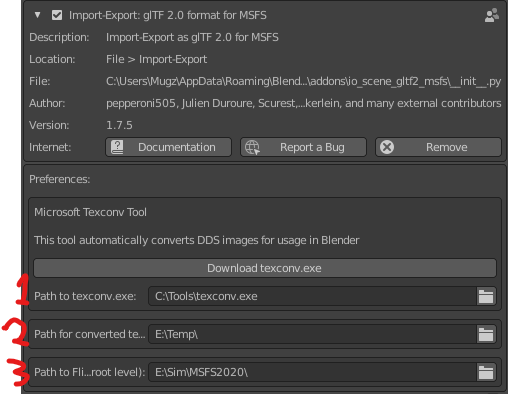Remove the glTF MSFS add-on
508x394 pixels.
click(438, 147)
